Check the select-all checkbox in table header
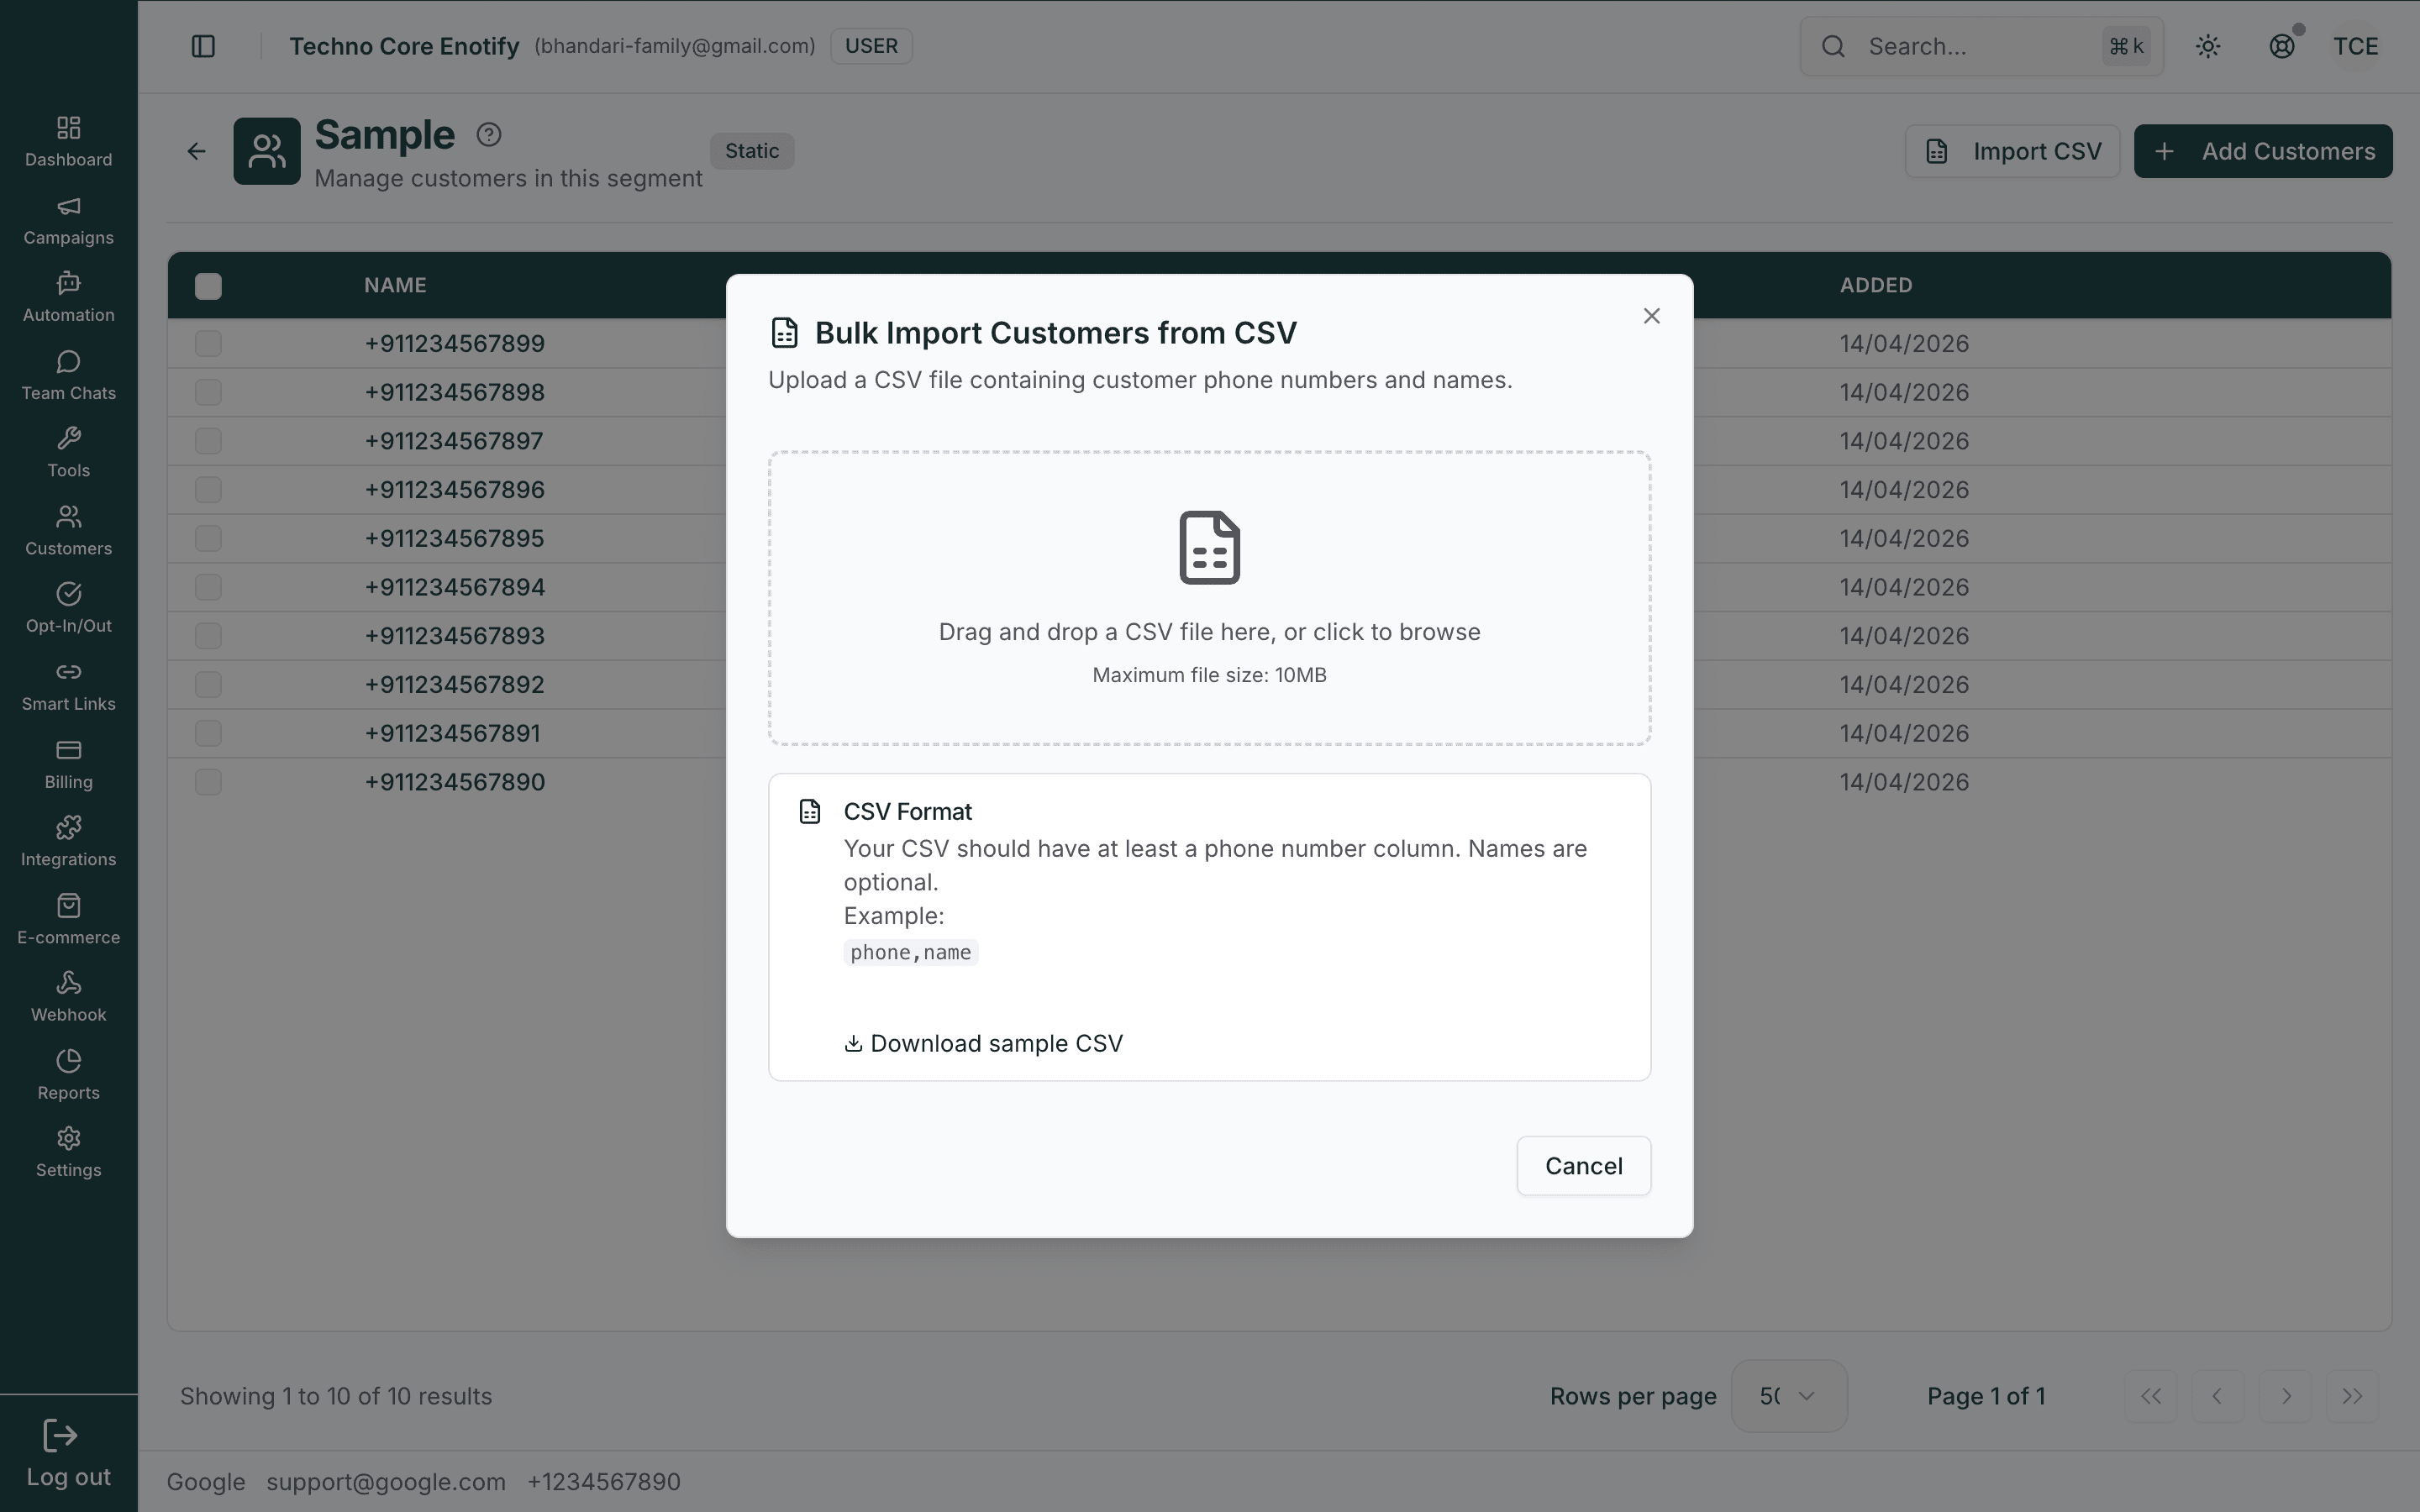 [208, 286]
